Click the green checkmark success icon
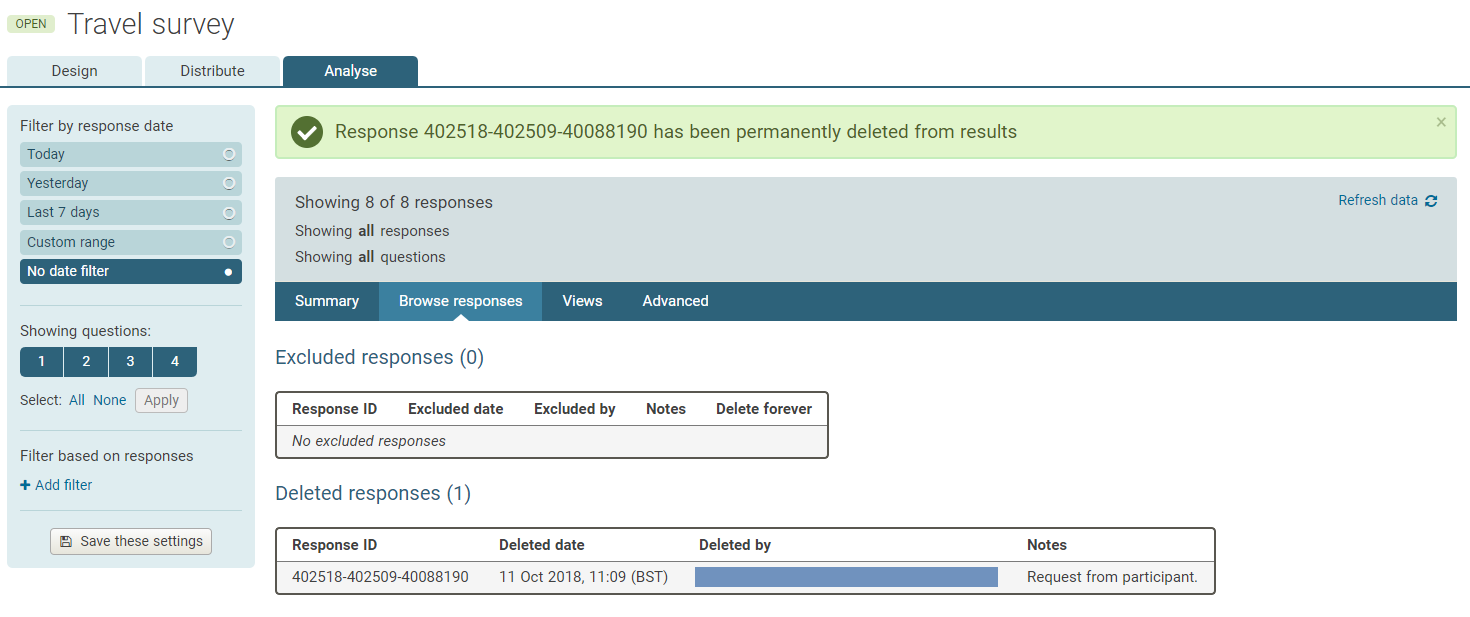1470x617 pixels. click(x=307, y=132)
